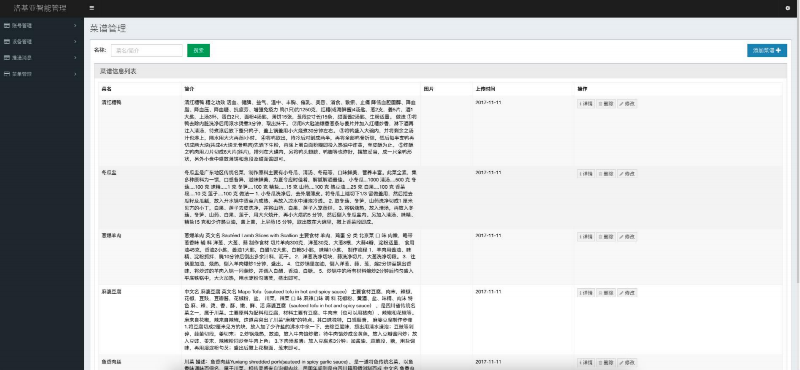
Task: View details of the 冬瓜盅 row
Action: click(586, 174)
